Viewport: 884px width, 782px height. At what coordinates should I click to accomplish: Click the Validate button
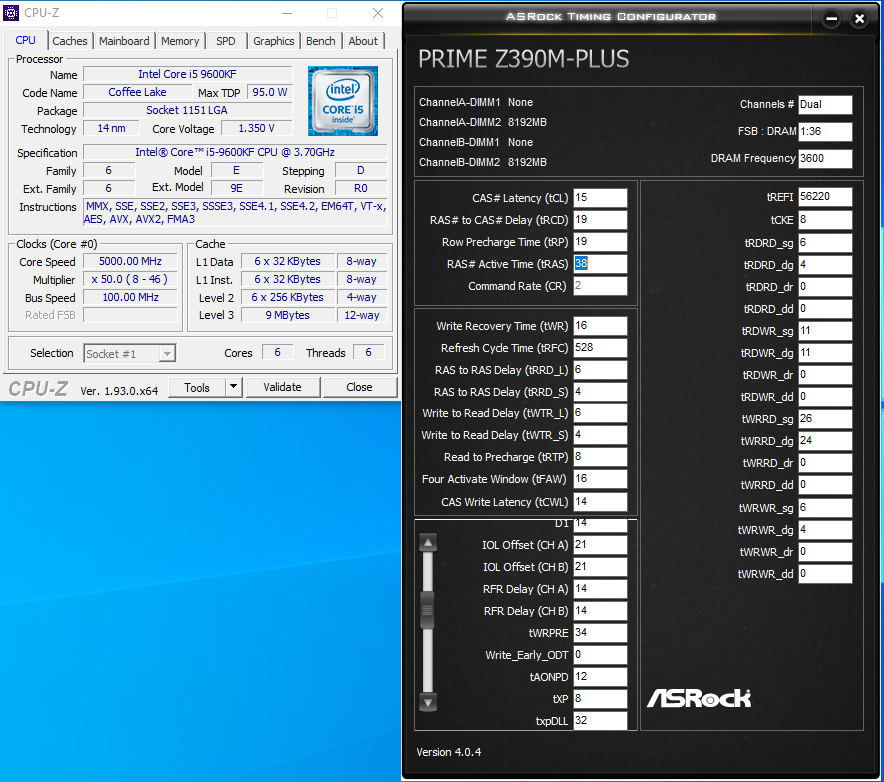point(282,387)
